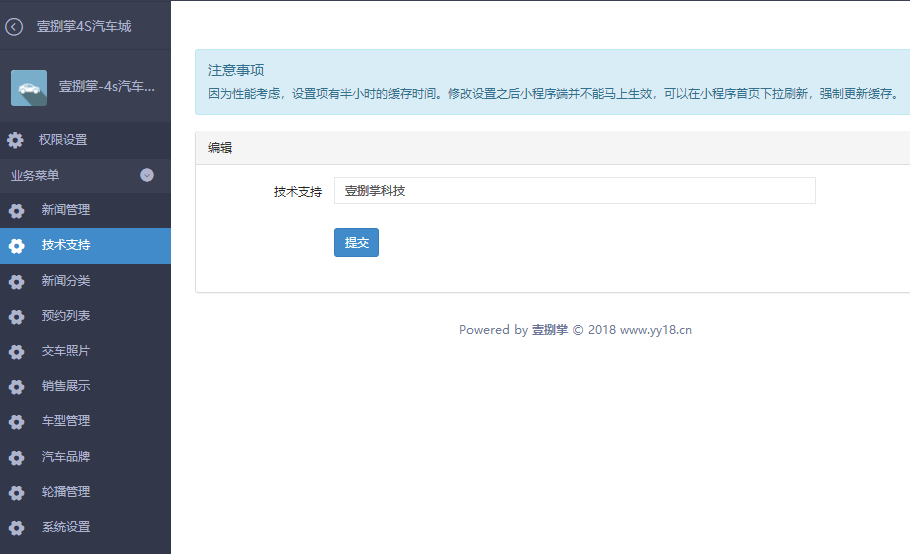
Task: Open 系统设置 menu item
Action: [85, 527]
